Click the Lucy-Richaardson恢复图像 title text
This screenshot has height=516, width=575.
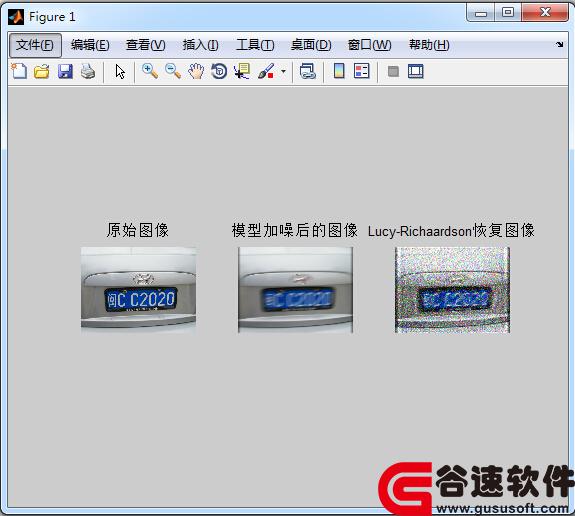[451, 231]
